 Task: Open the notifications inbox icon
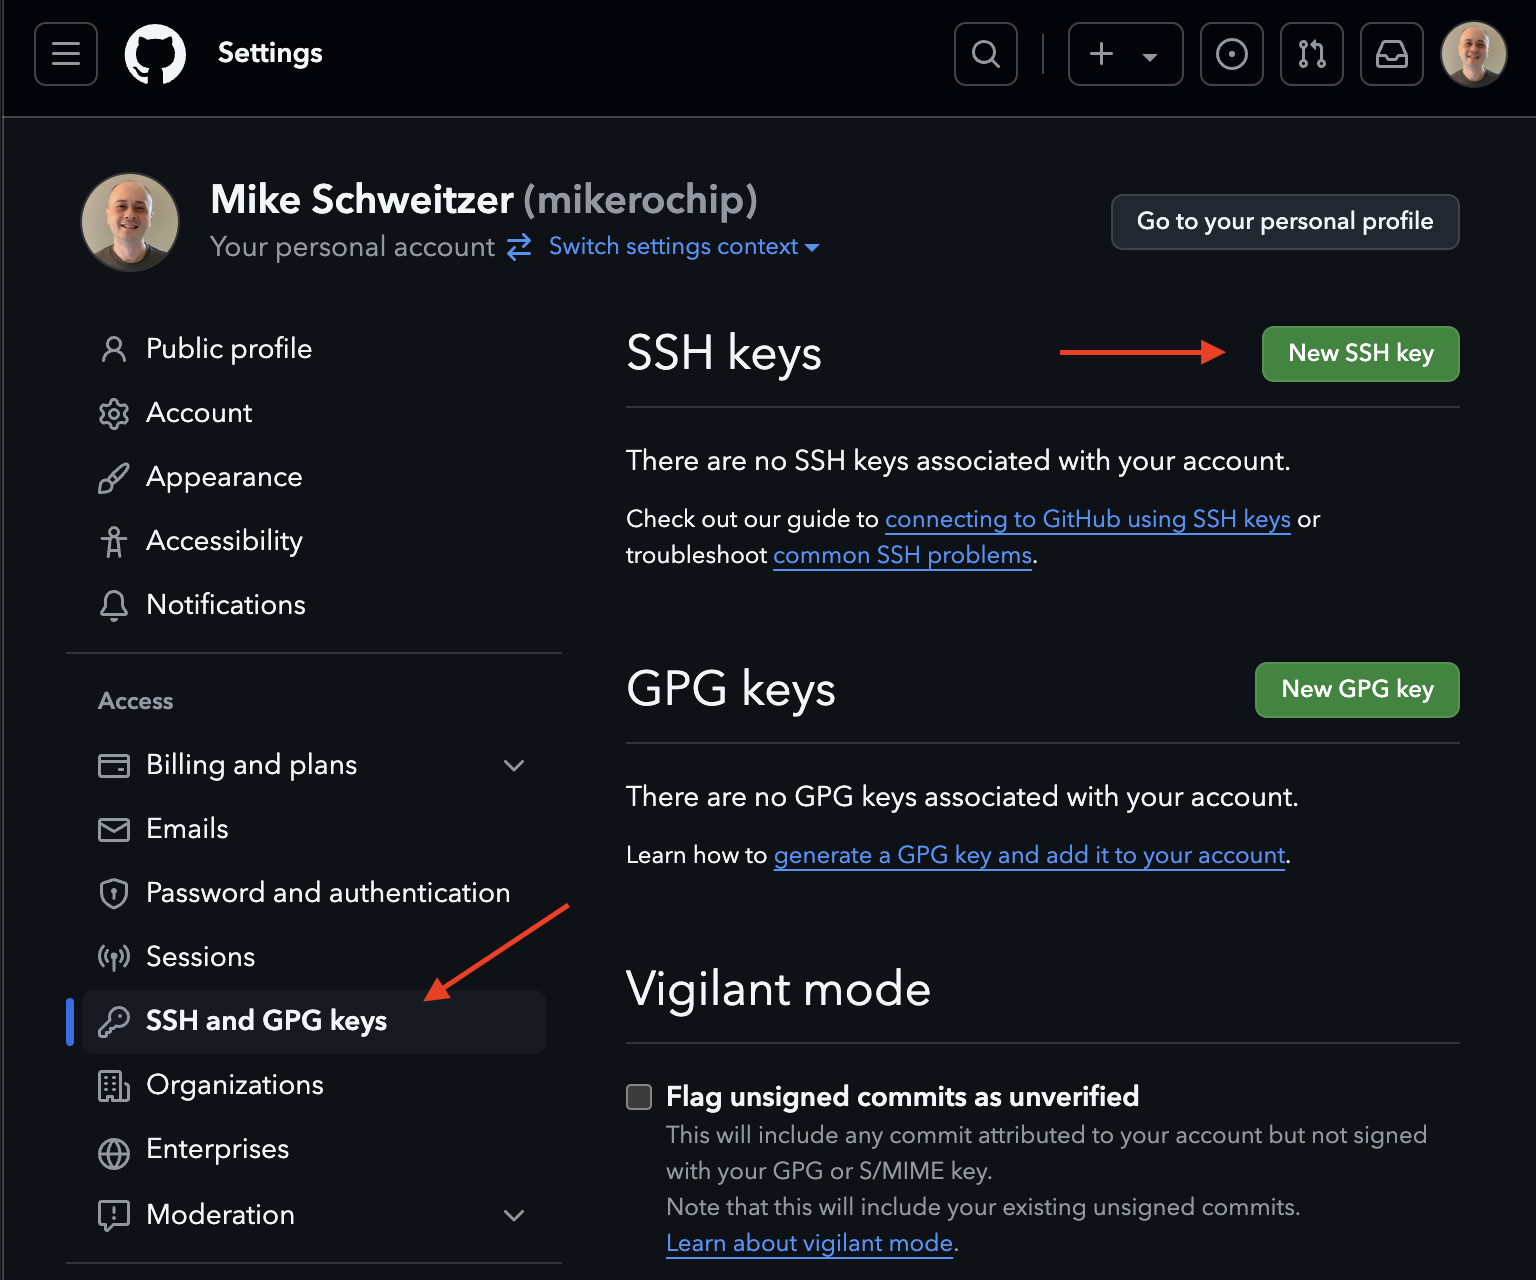pyautogui.click(x=1392, y=54)
